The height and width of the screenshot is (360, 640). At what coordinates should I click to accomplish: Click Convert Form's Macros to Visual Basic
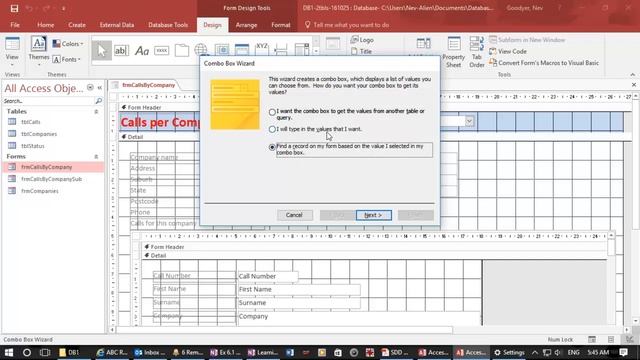[x=544, y=63]
